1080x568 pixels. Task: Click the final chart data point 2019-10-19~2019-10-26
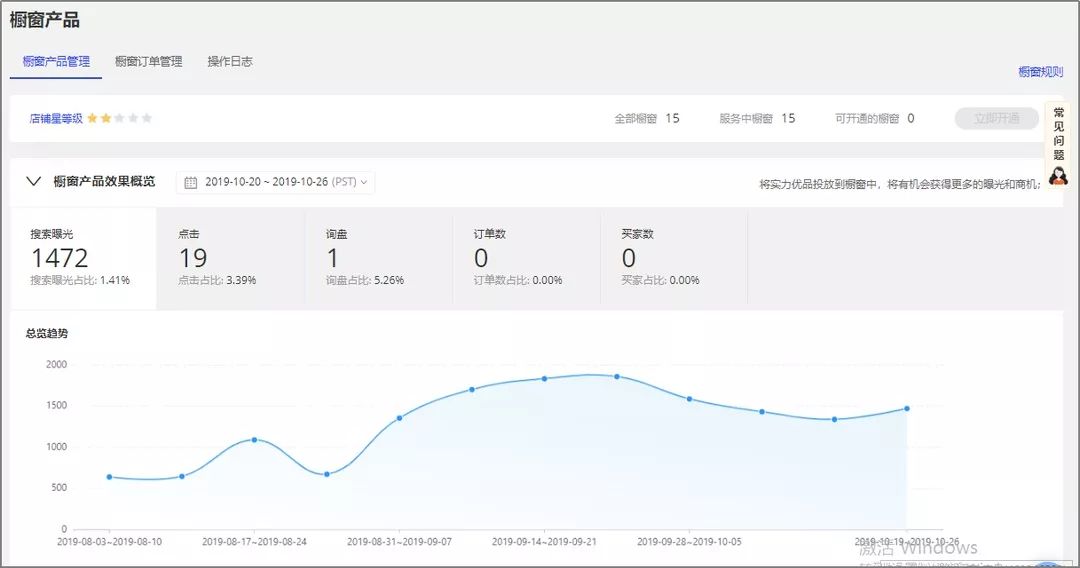tap(907, 408)
